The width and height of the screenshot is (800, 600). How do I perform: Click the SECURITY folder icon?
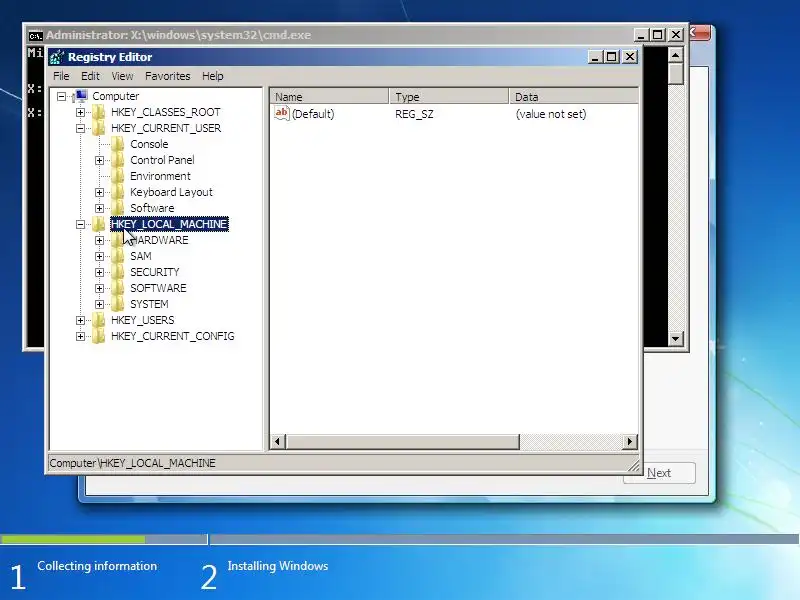(117, 272)
